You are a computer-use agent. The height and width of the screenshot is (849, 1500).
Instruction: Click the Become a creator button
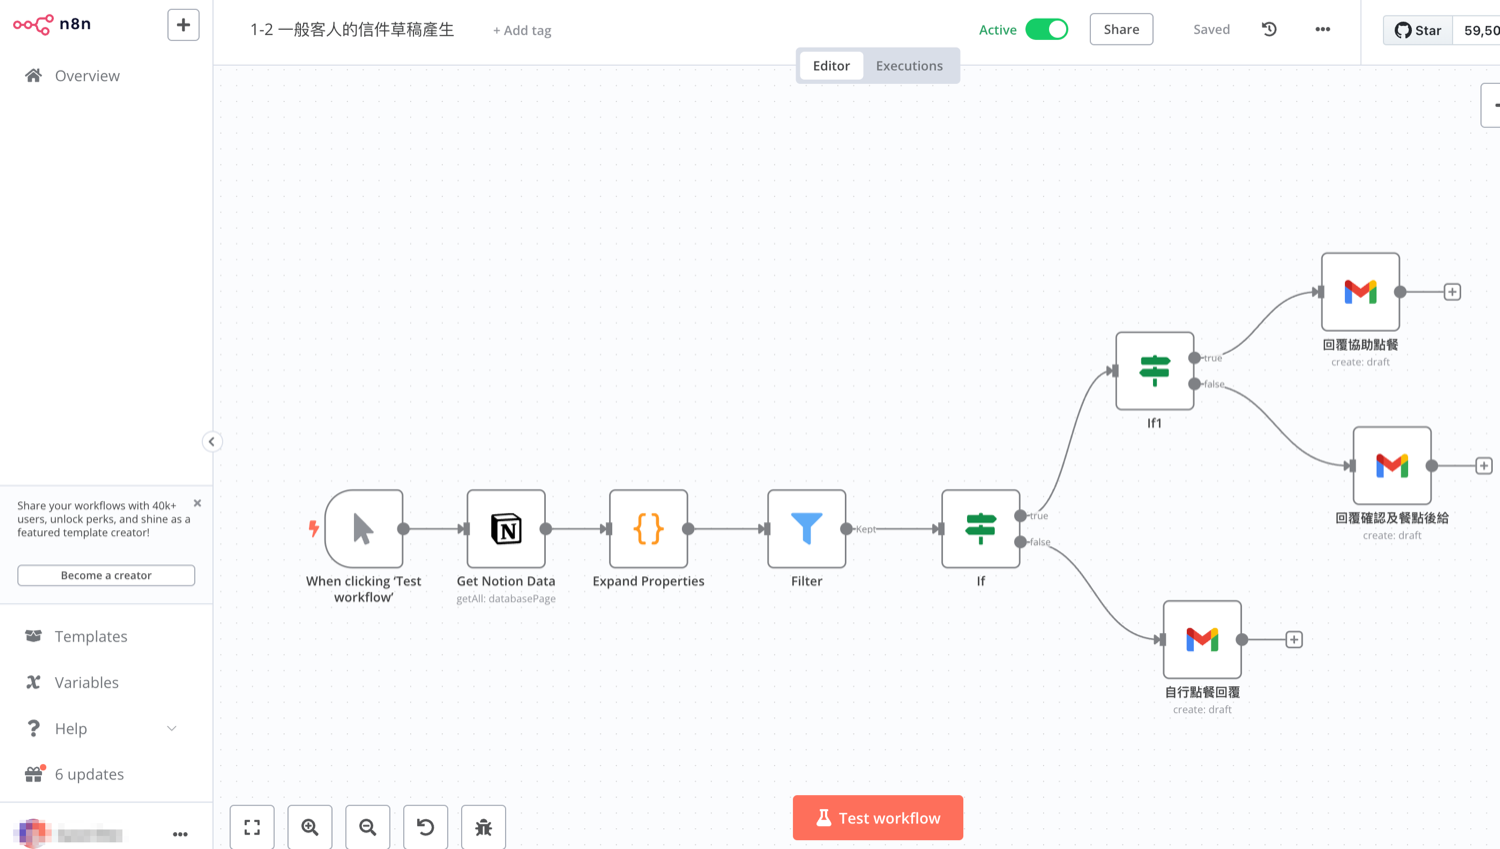click(x=106, y=575)
